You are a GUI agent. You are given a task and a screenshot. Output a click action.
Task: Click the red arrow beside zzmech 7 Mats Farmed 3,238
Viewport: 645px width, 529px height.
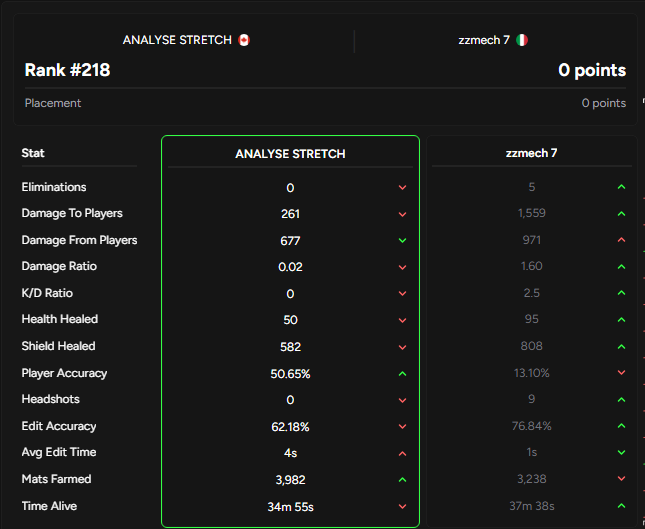point(622,479)
